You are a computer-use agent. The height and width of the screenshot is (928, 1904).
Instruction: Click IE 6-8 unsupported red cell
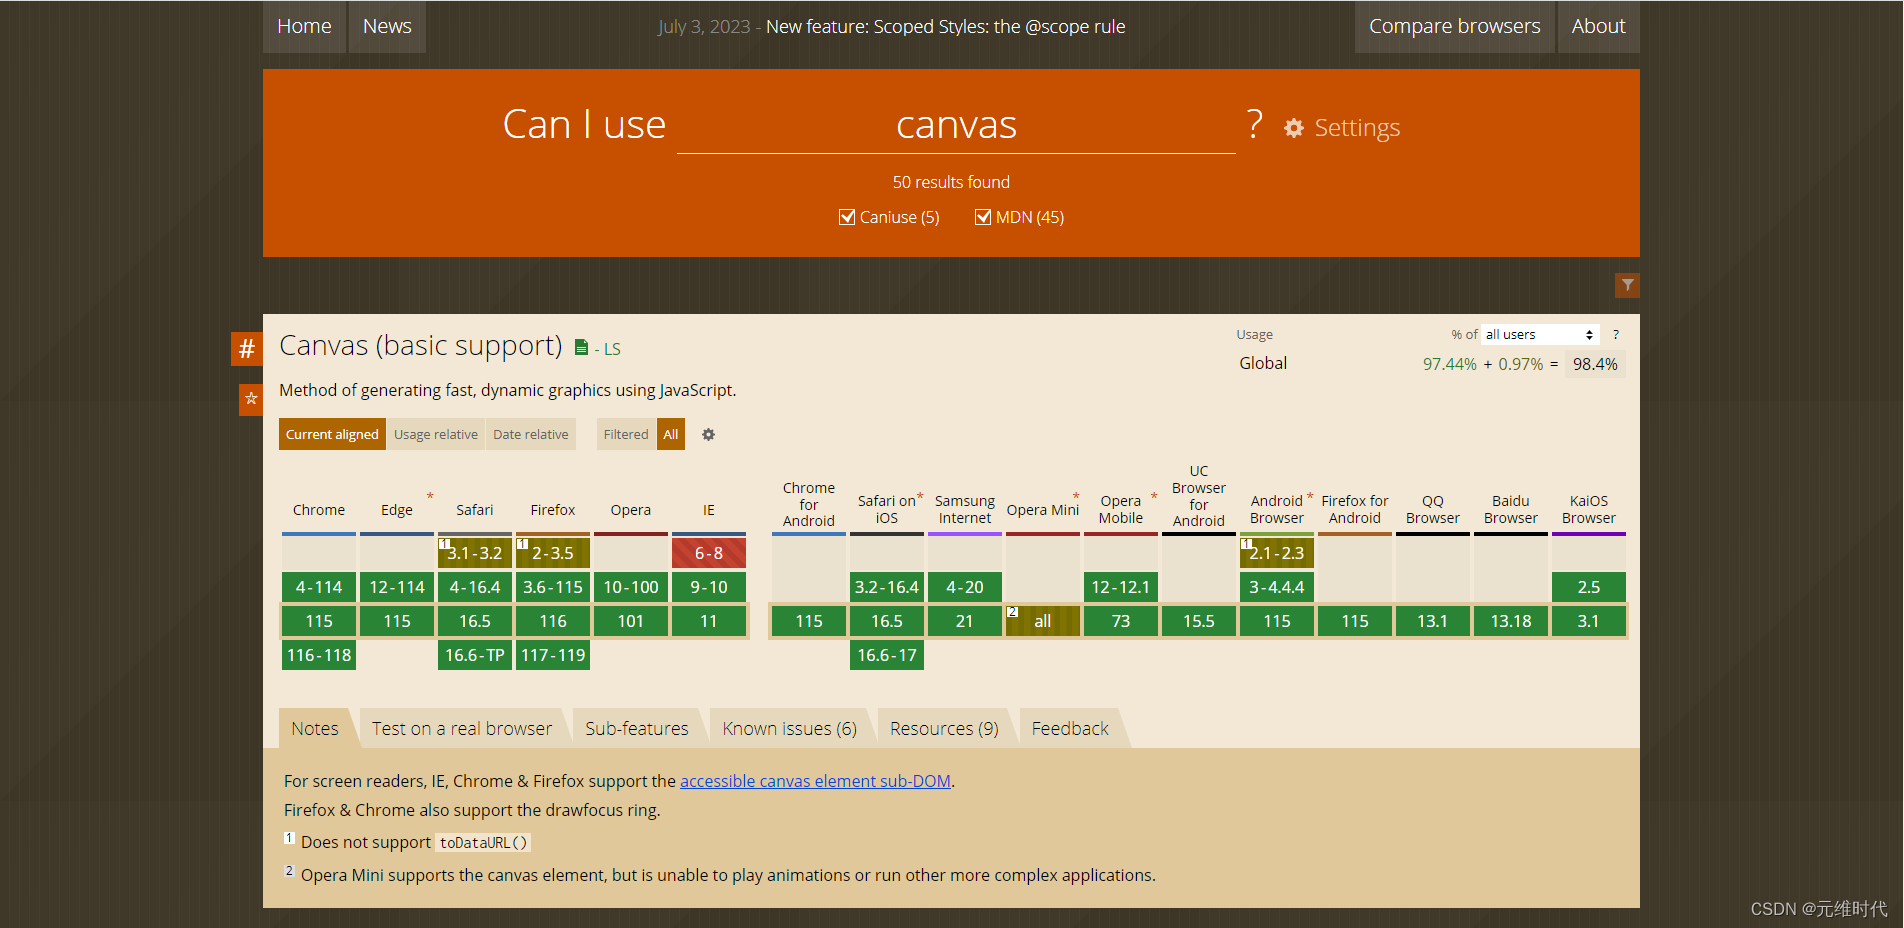click(x=709, y=553)
